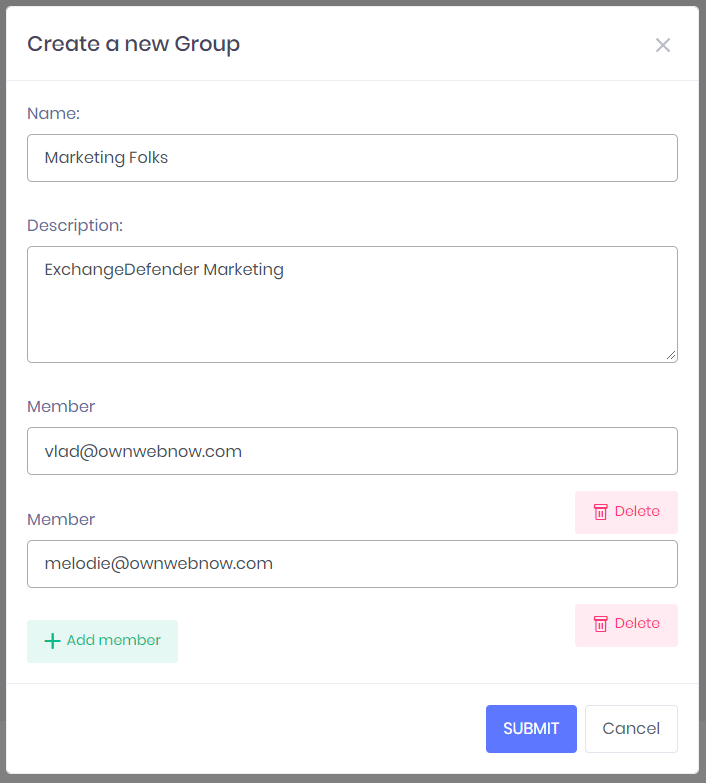
Task: Click trash icon next to melodie@ownwebnow.com member
Action: tap(600, 624)
